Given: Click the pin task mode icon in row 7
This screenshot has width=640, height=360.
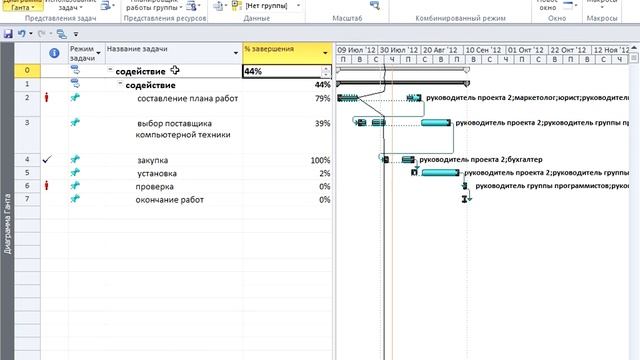Looking at the screenshot, I should [75, 199].
